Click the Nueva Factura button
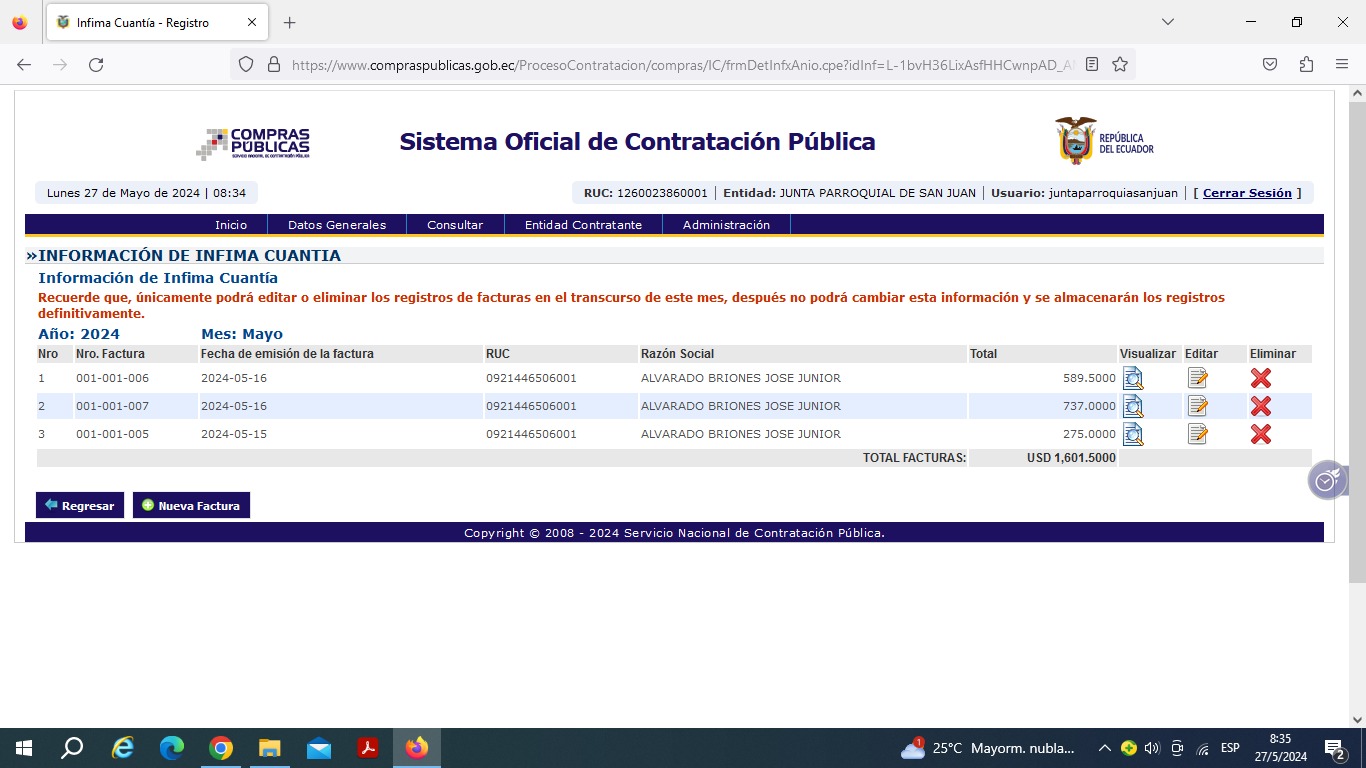The width and height of the screenshot is (1366, 768). coord(191,505)
